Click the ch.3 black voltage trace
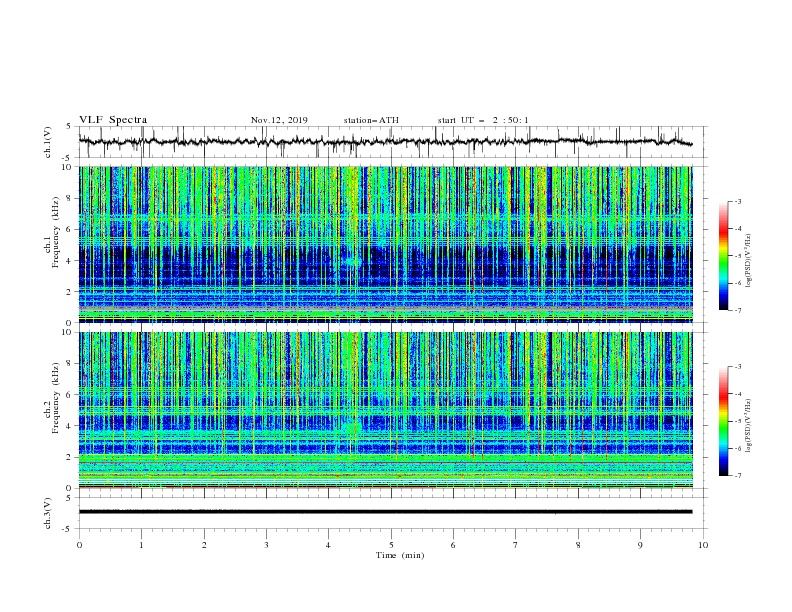This screenshot has height=612, width=792. click(x=385, y=512)
